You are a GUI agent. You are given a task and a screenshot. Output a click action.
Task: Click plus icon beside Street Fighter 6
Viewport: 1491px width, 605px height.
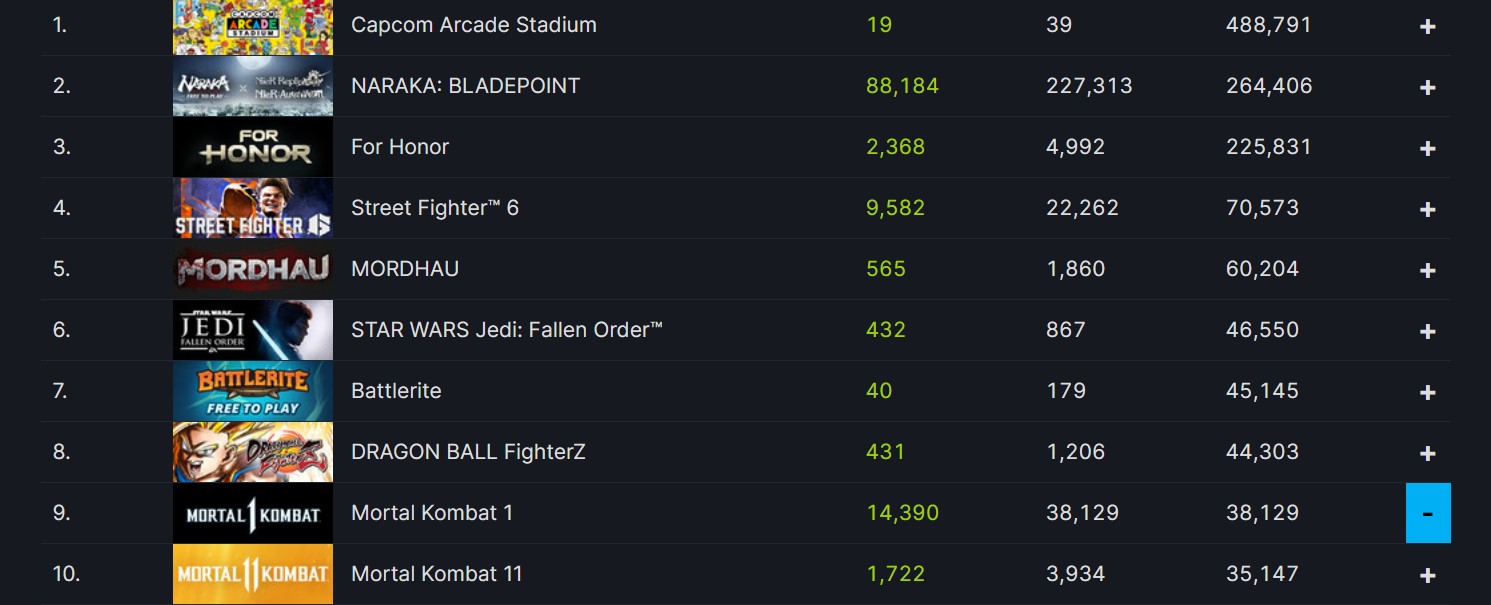[1427, 210]
